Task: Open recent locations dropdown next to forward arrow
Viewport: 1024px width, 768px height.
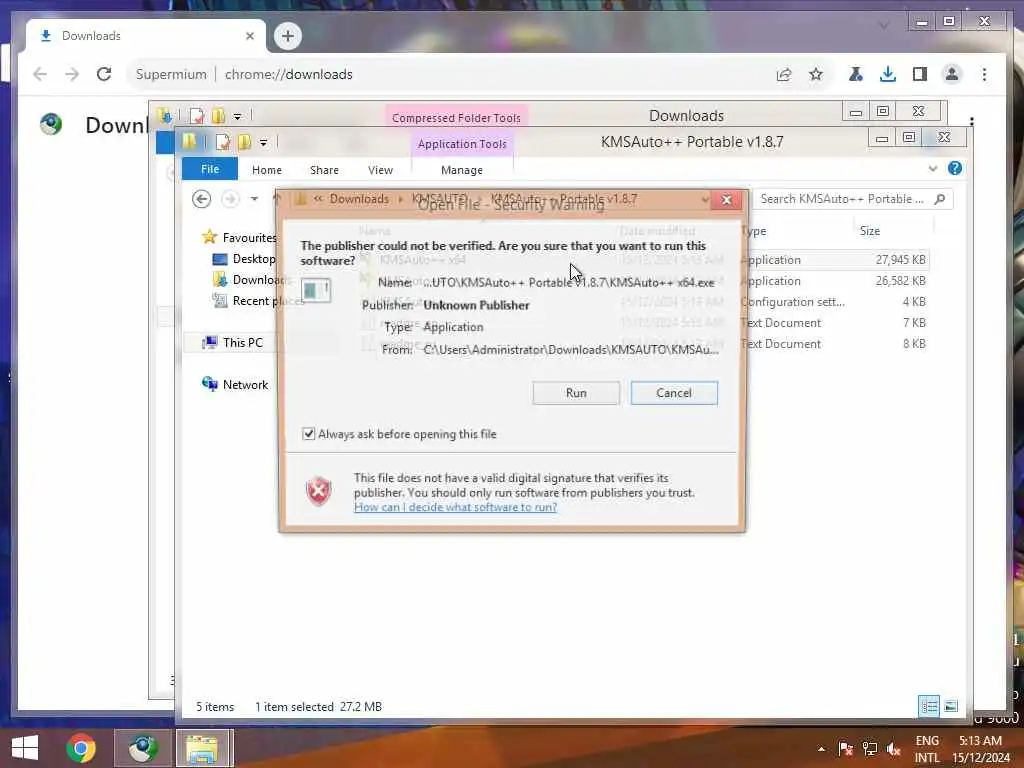Action: 254,199
